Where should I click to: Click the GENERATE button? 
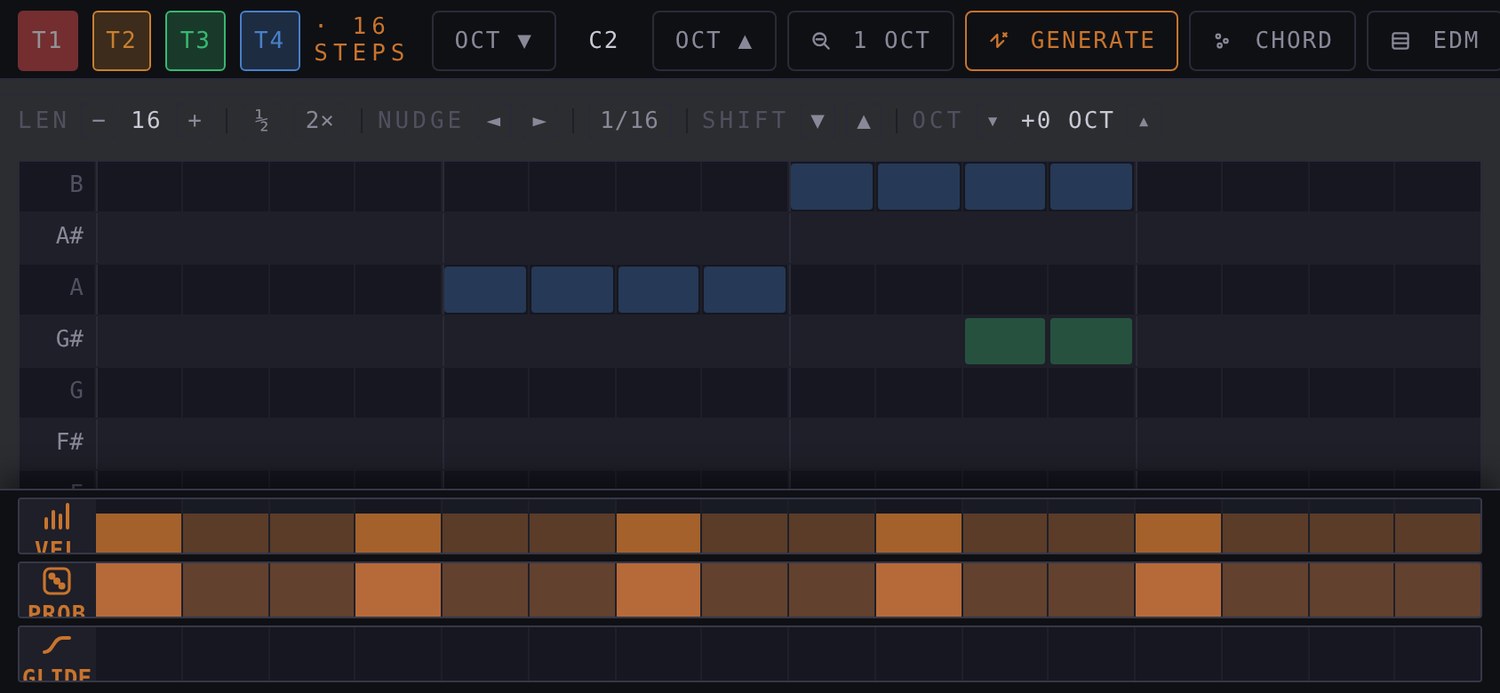pos(1071,41)
